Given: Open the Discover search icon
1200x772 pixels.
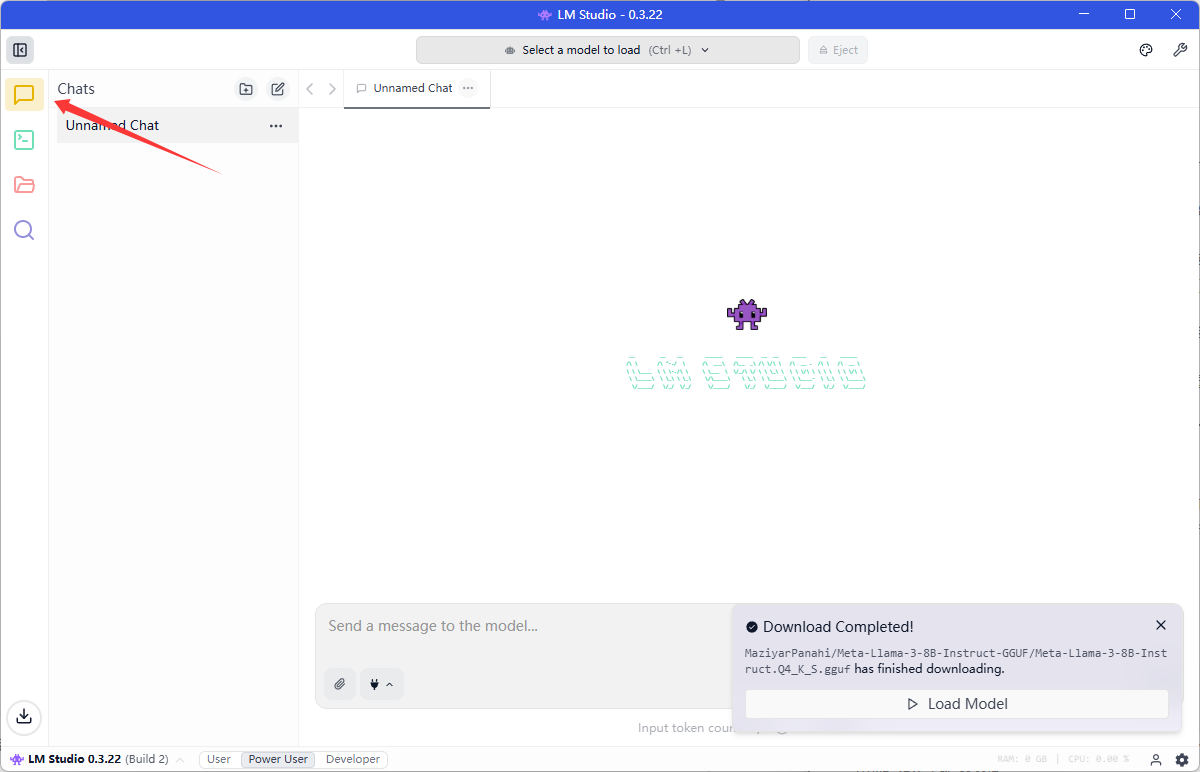Looking at the screenshot, I should (24, 230).
